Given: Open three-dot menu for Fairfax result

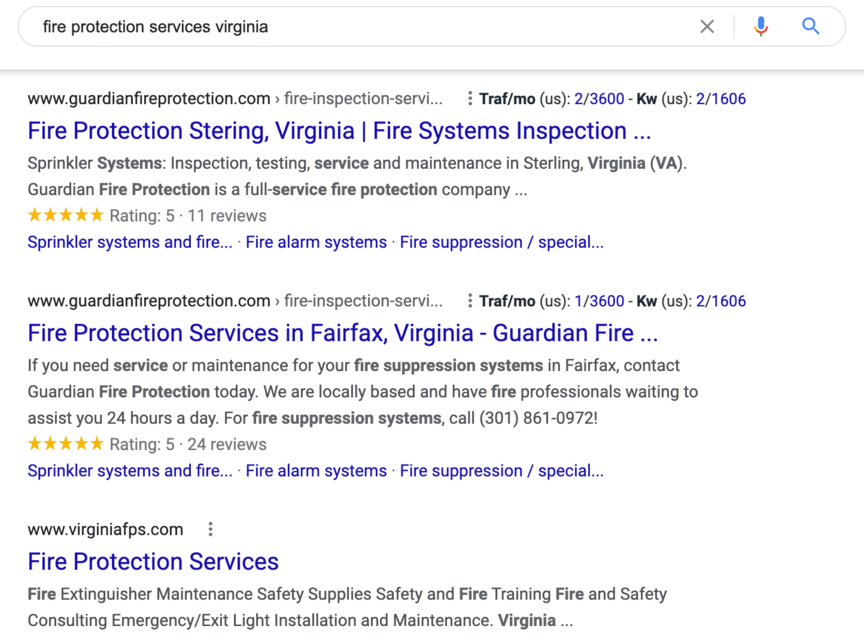Looking at the screenshot, I should point(469,301).
